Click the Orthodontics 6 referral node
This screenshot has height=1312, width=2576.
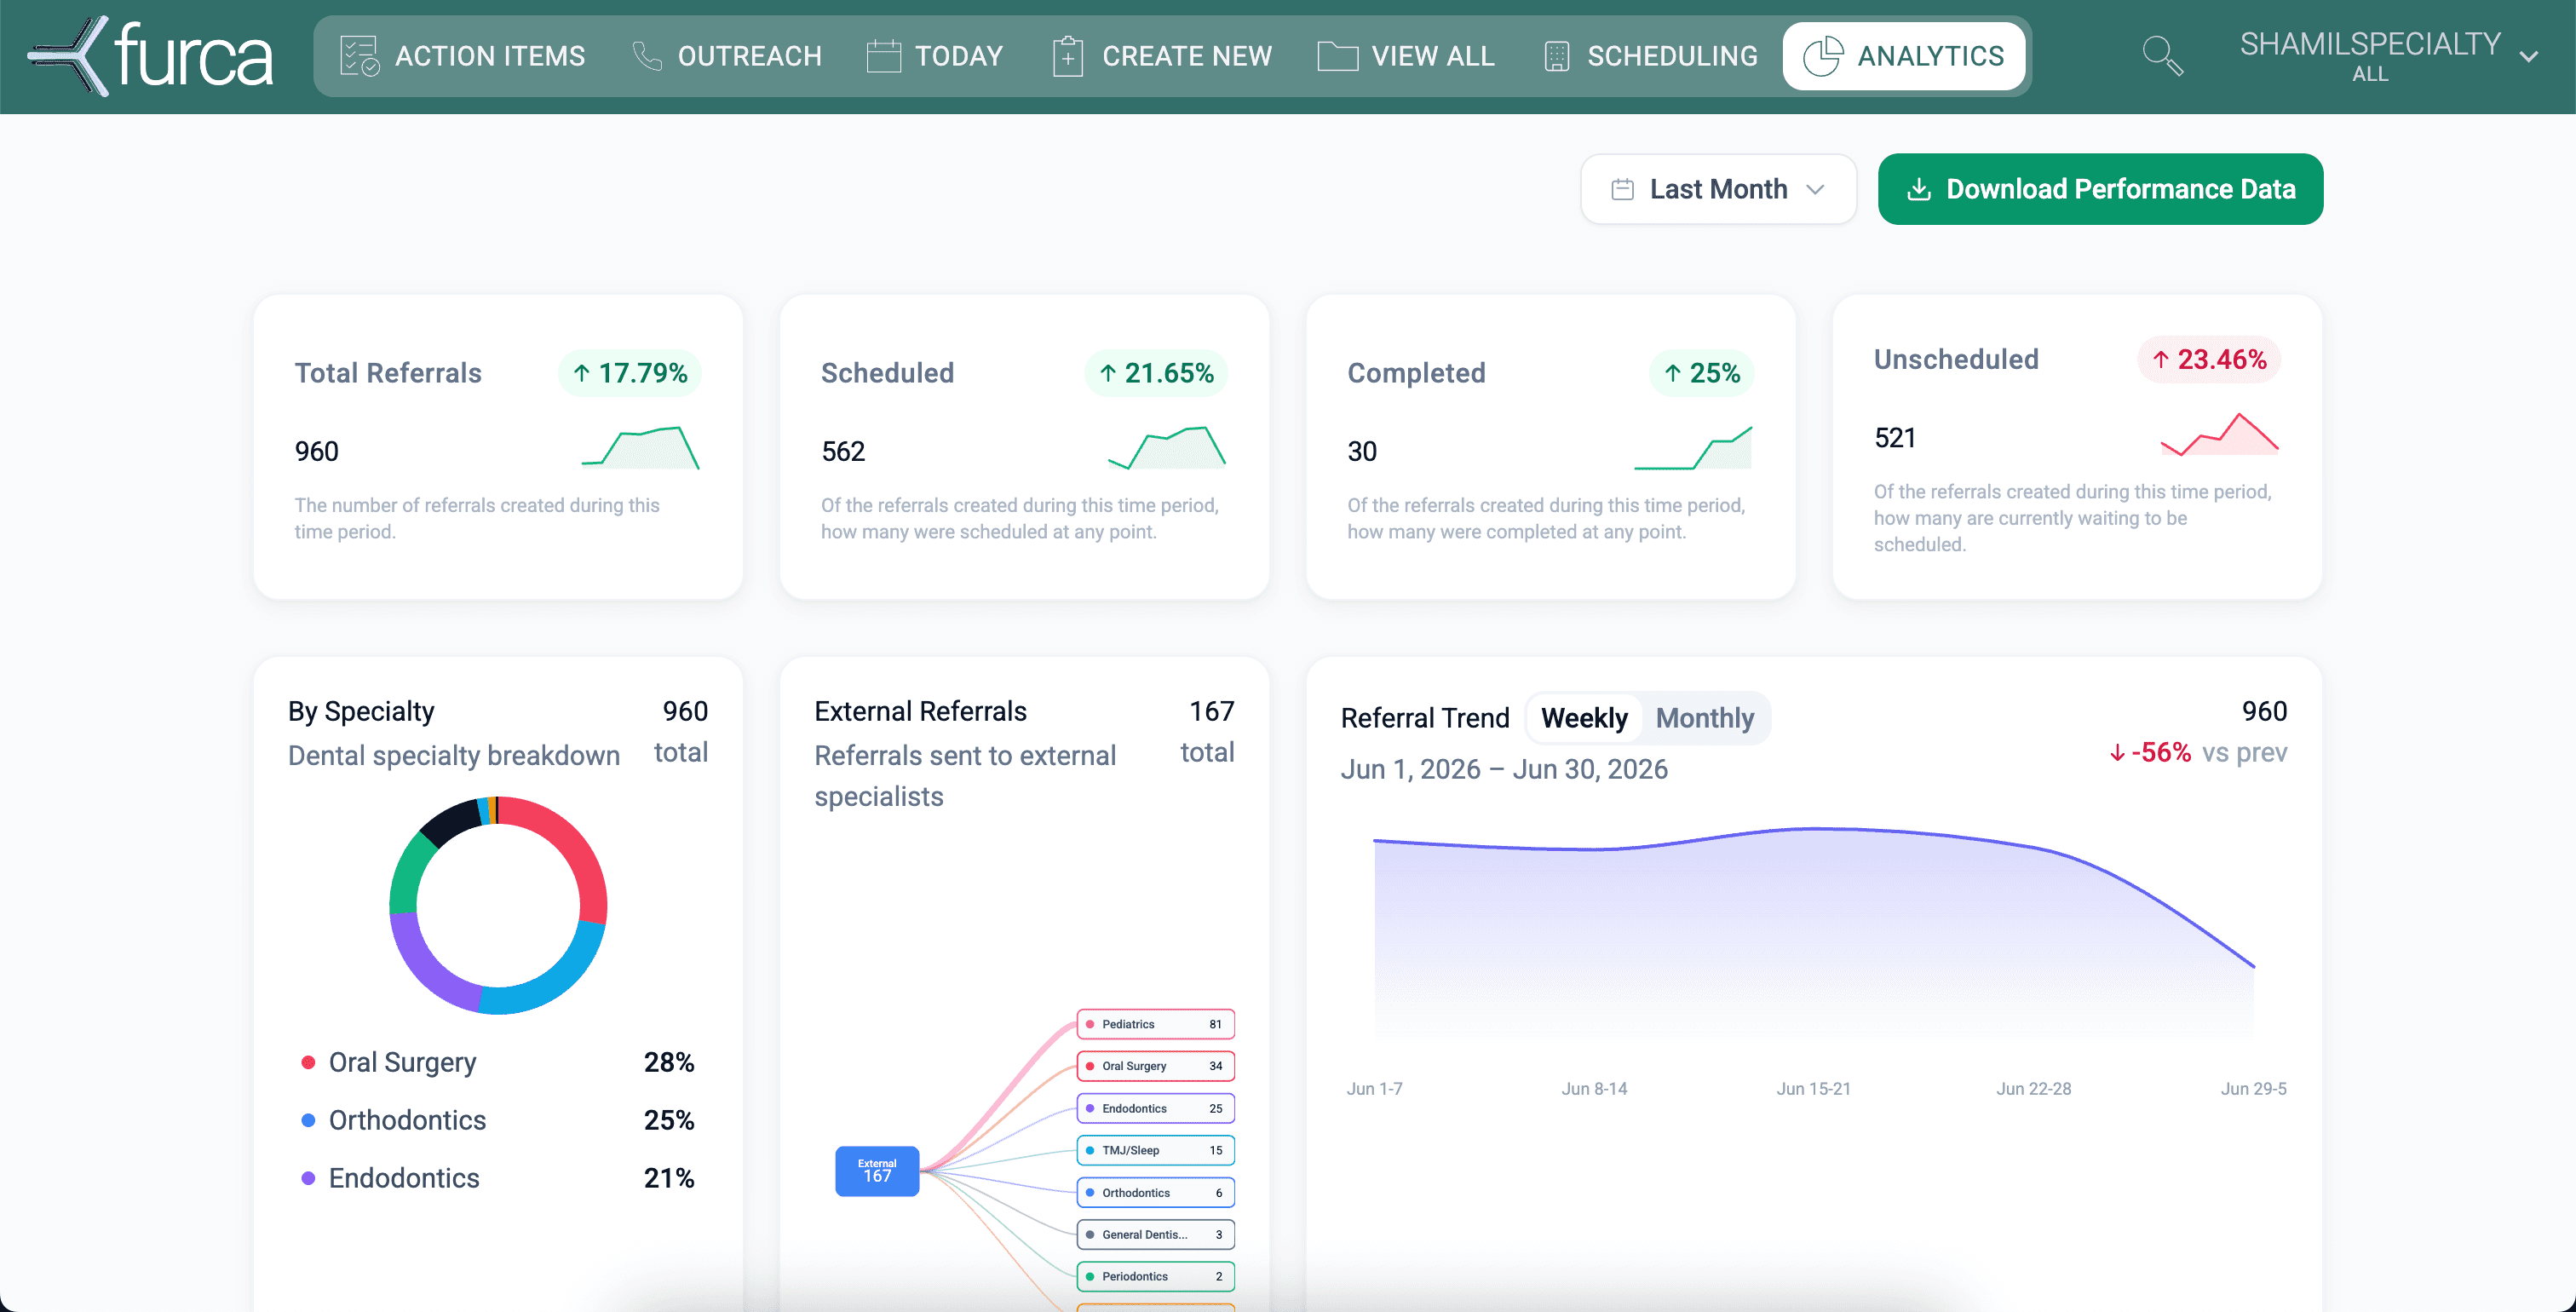pos(1155,1192)
